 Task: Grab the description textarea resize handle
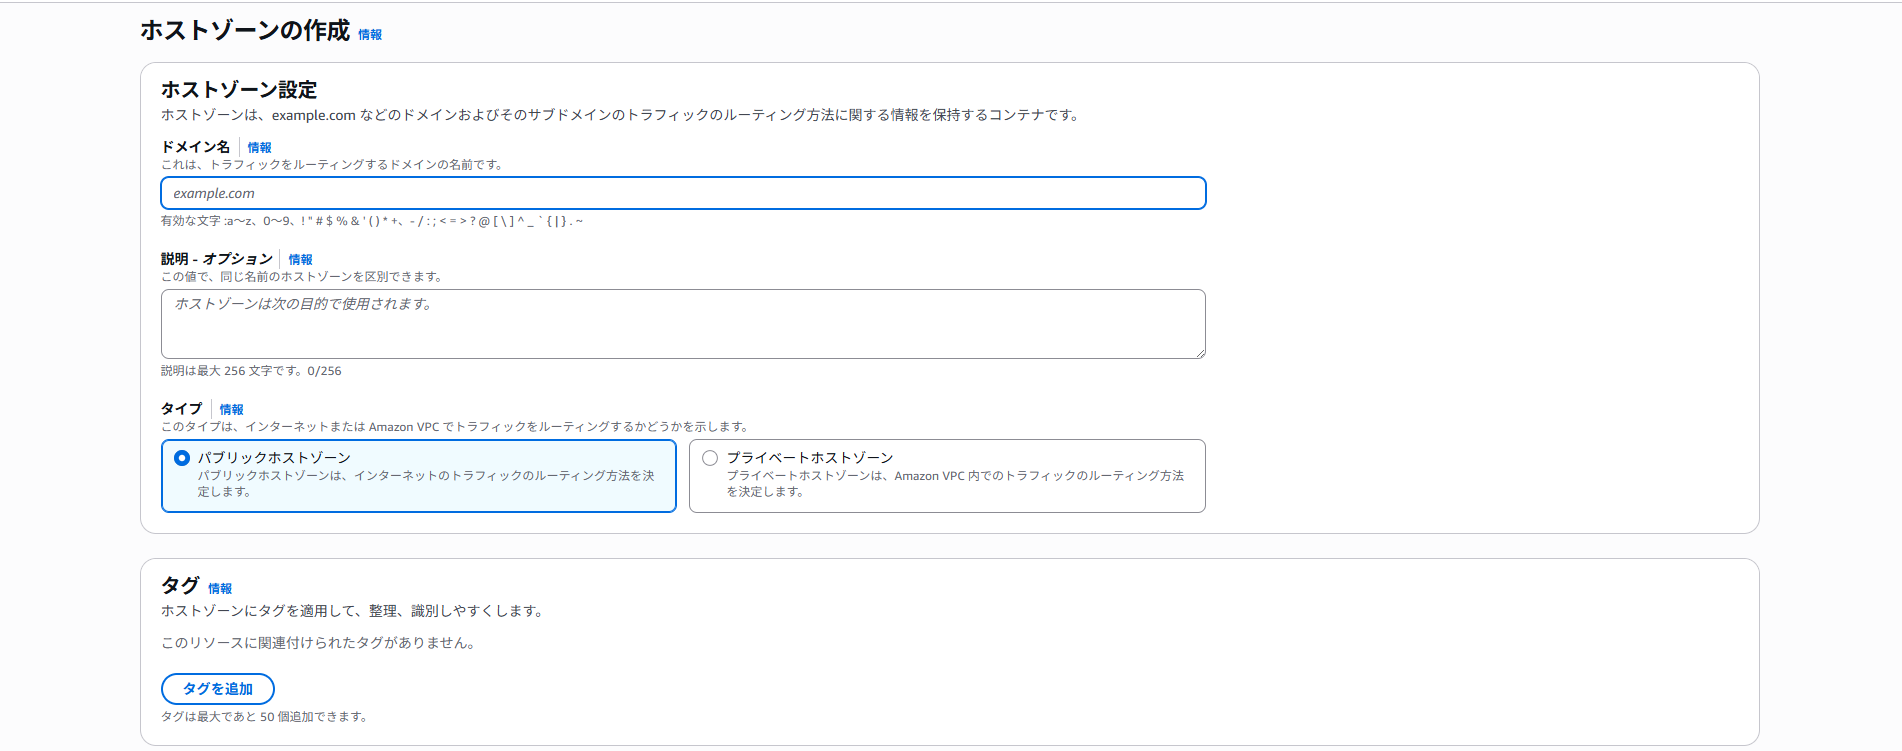tap(1200, 353)
